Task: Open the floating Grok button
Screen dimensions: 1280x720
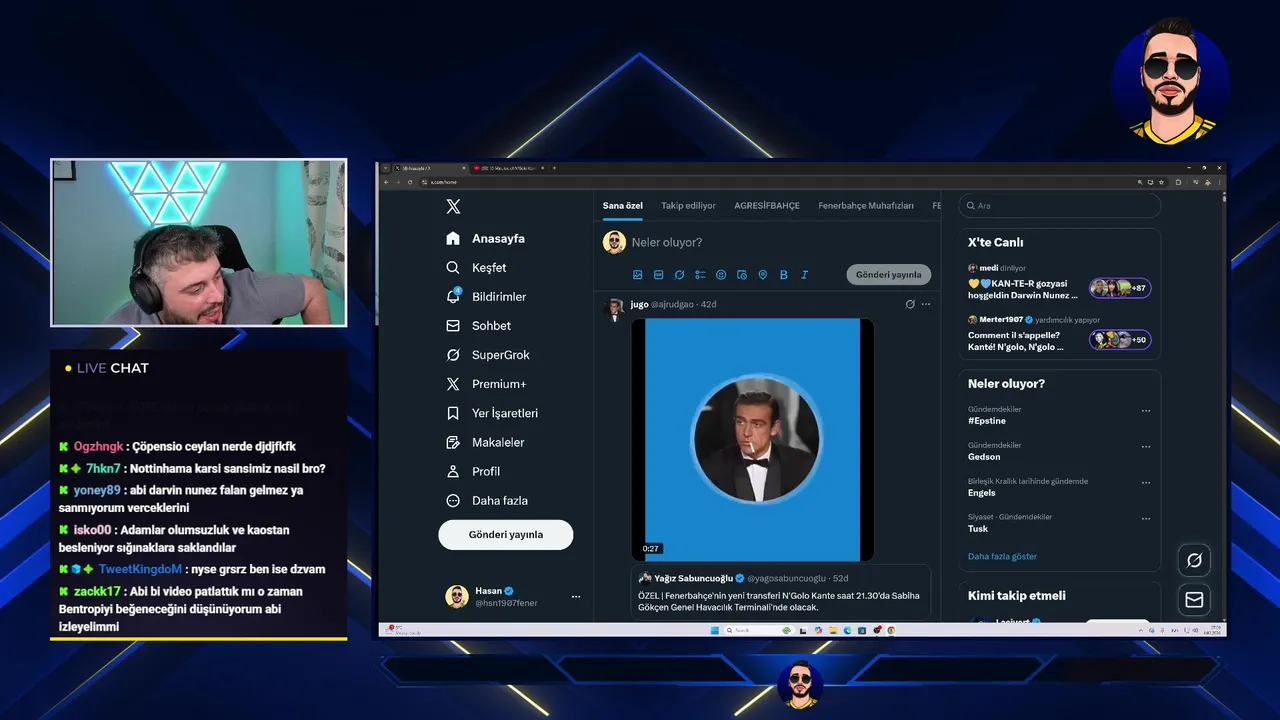Action: pos(1194,560)
